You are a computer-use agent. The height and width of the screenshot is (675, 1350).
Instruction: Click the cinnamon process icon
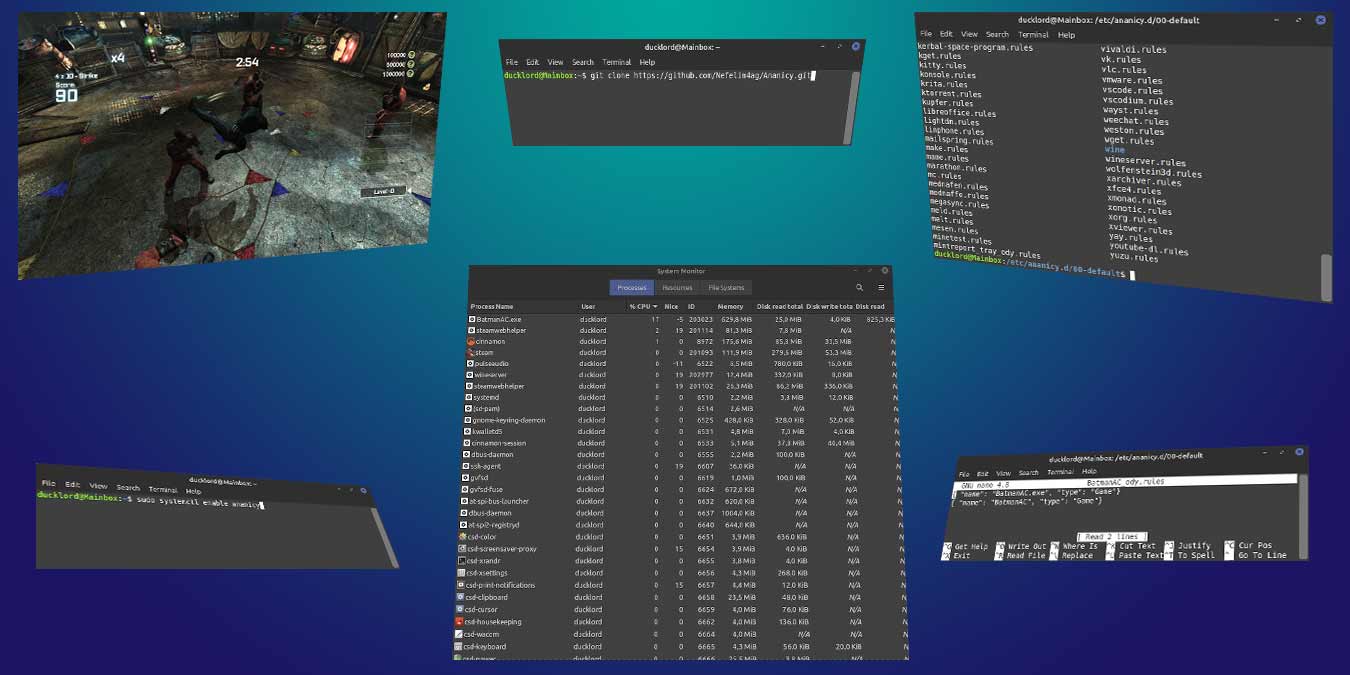471,341
